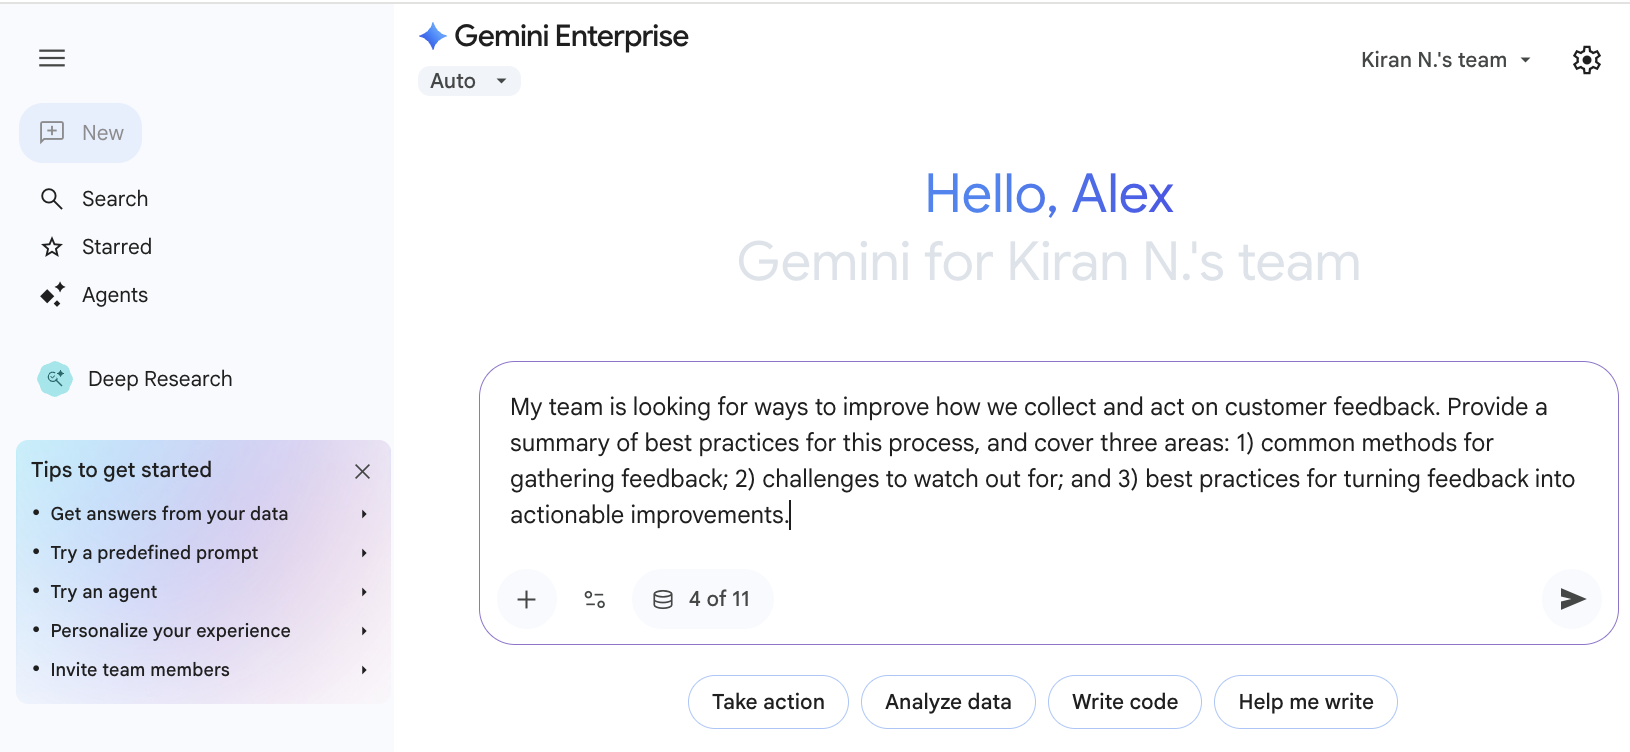The height and width of the screenshot is (752, 1630).
Task: Open the Auto model dropdown
Action: (x=468, y=80)
